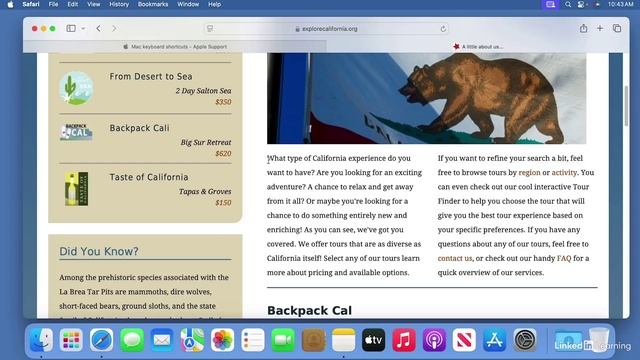
Task: Click the Backpack Cal logo thumbnail
Action: pos(76,132)
